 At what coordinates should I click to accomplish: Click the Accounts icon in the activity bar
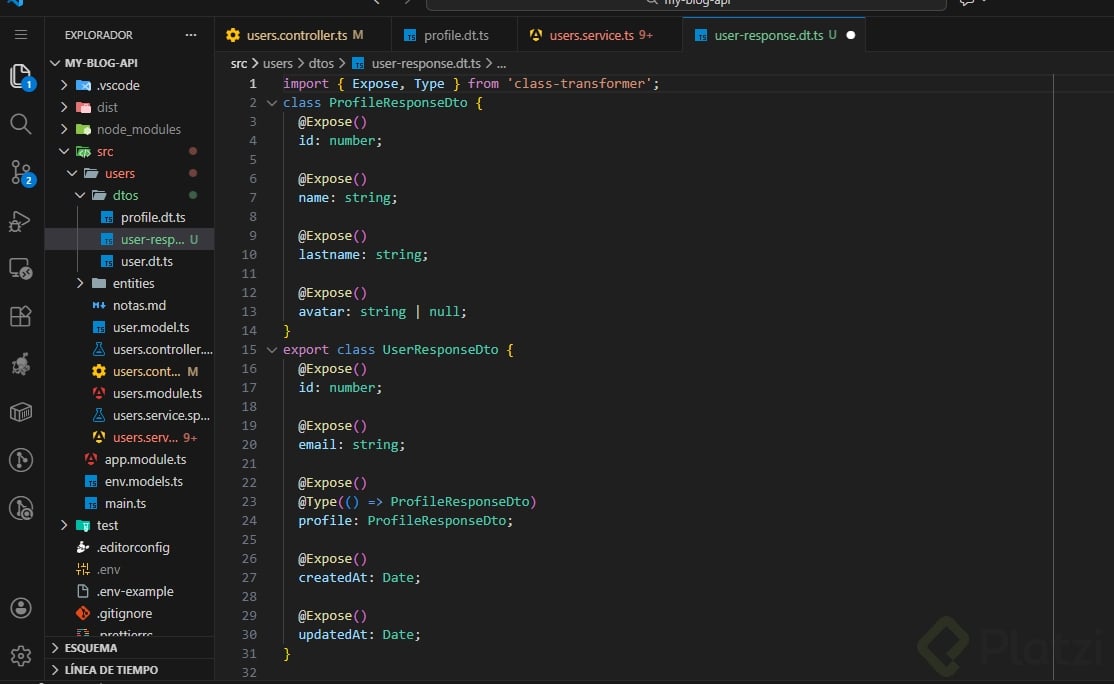(21, 608)
